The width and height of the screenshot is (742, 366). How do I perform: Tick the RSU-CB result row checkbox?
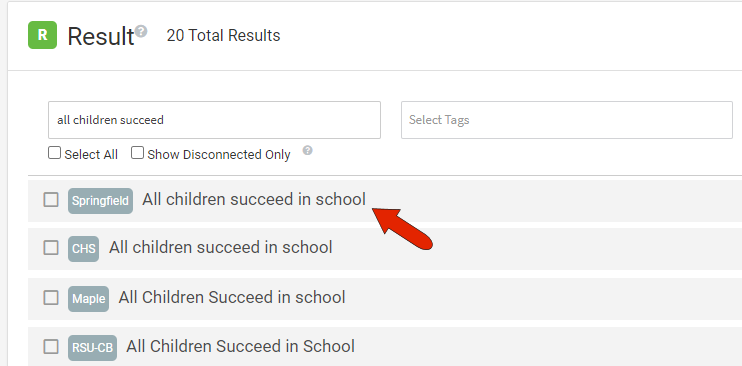click(51, 347)
